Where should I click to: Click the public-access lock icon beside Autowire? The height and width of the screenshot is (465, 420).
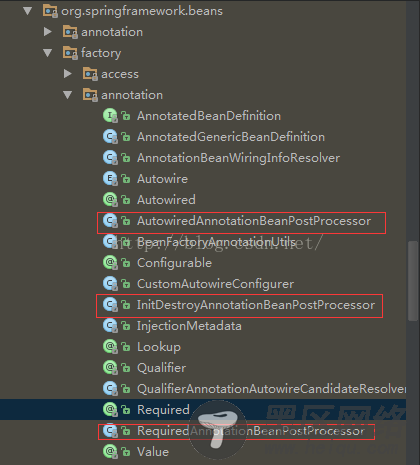point(126,179)
